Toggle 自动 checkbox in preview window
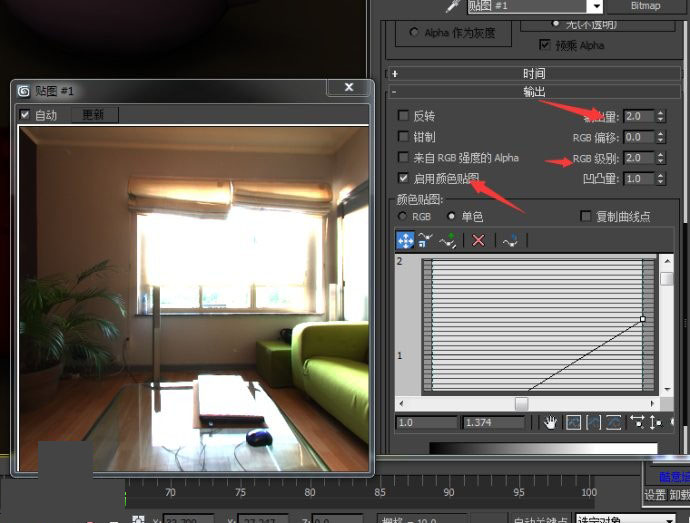This screenshot has height=523, width=690. (x=25, y=115)
